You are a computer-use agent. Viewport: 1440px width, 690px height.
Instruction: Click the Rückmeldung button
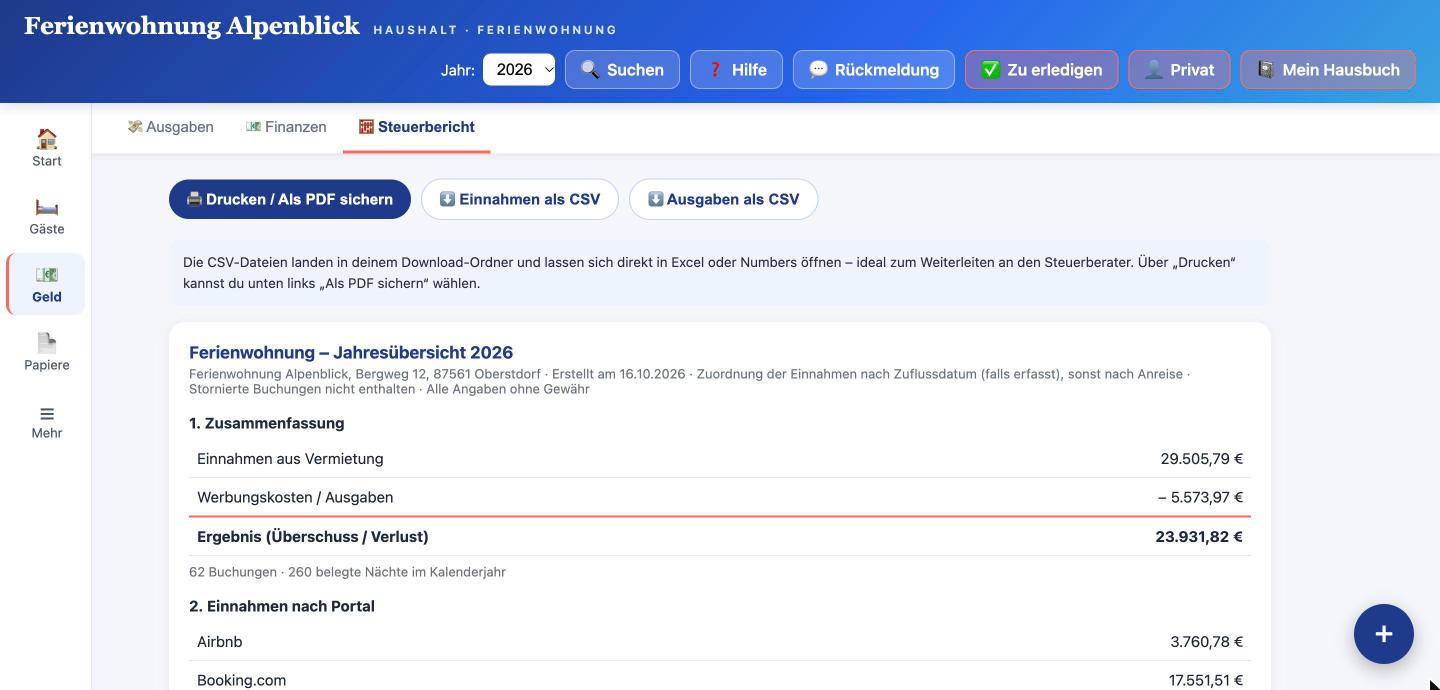pos(874,70)
